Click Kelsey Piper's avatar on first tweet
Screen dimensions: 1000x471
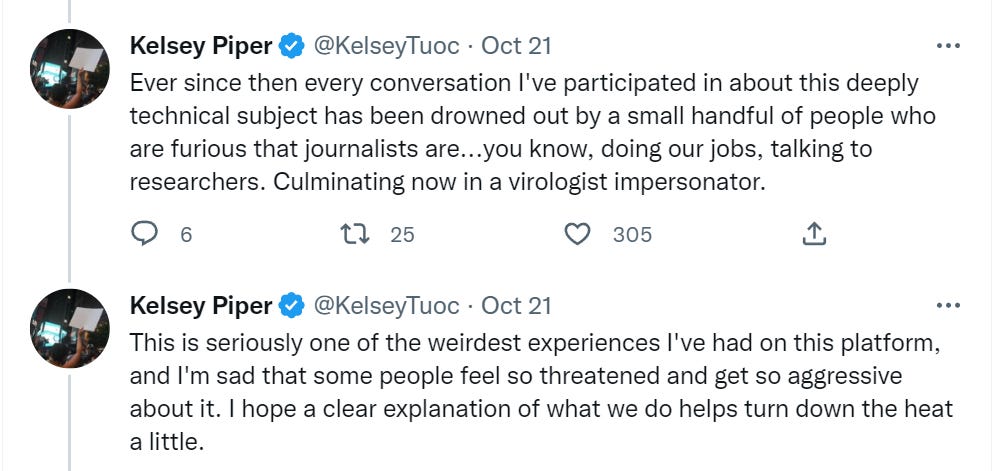click(69, 68)
